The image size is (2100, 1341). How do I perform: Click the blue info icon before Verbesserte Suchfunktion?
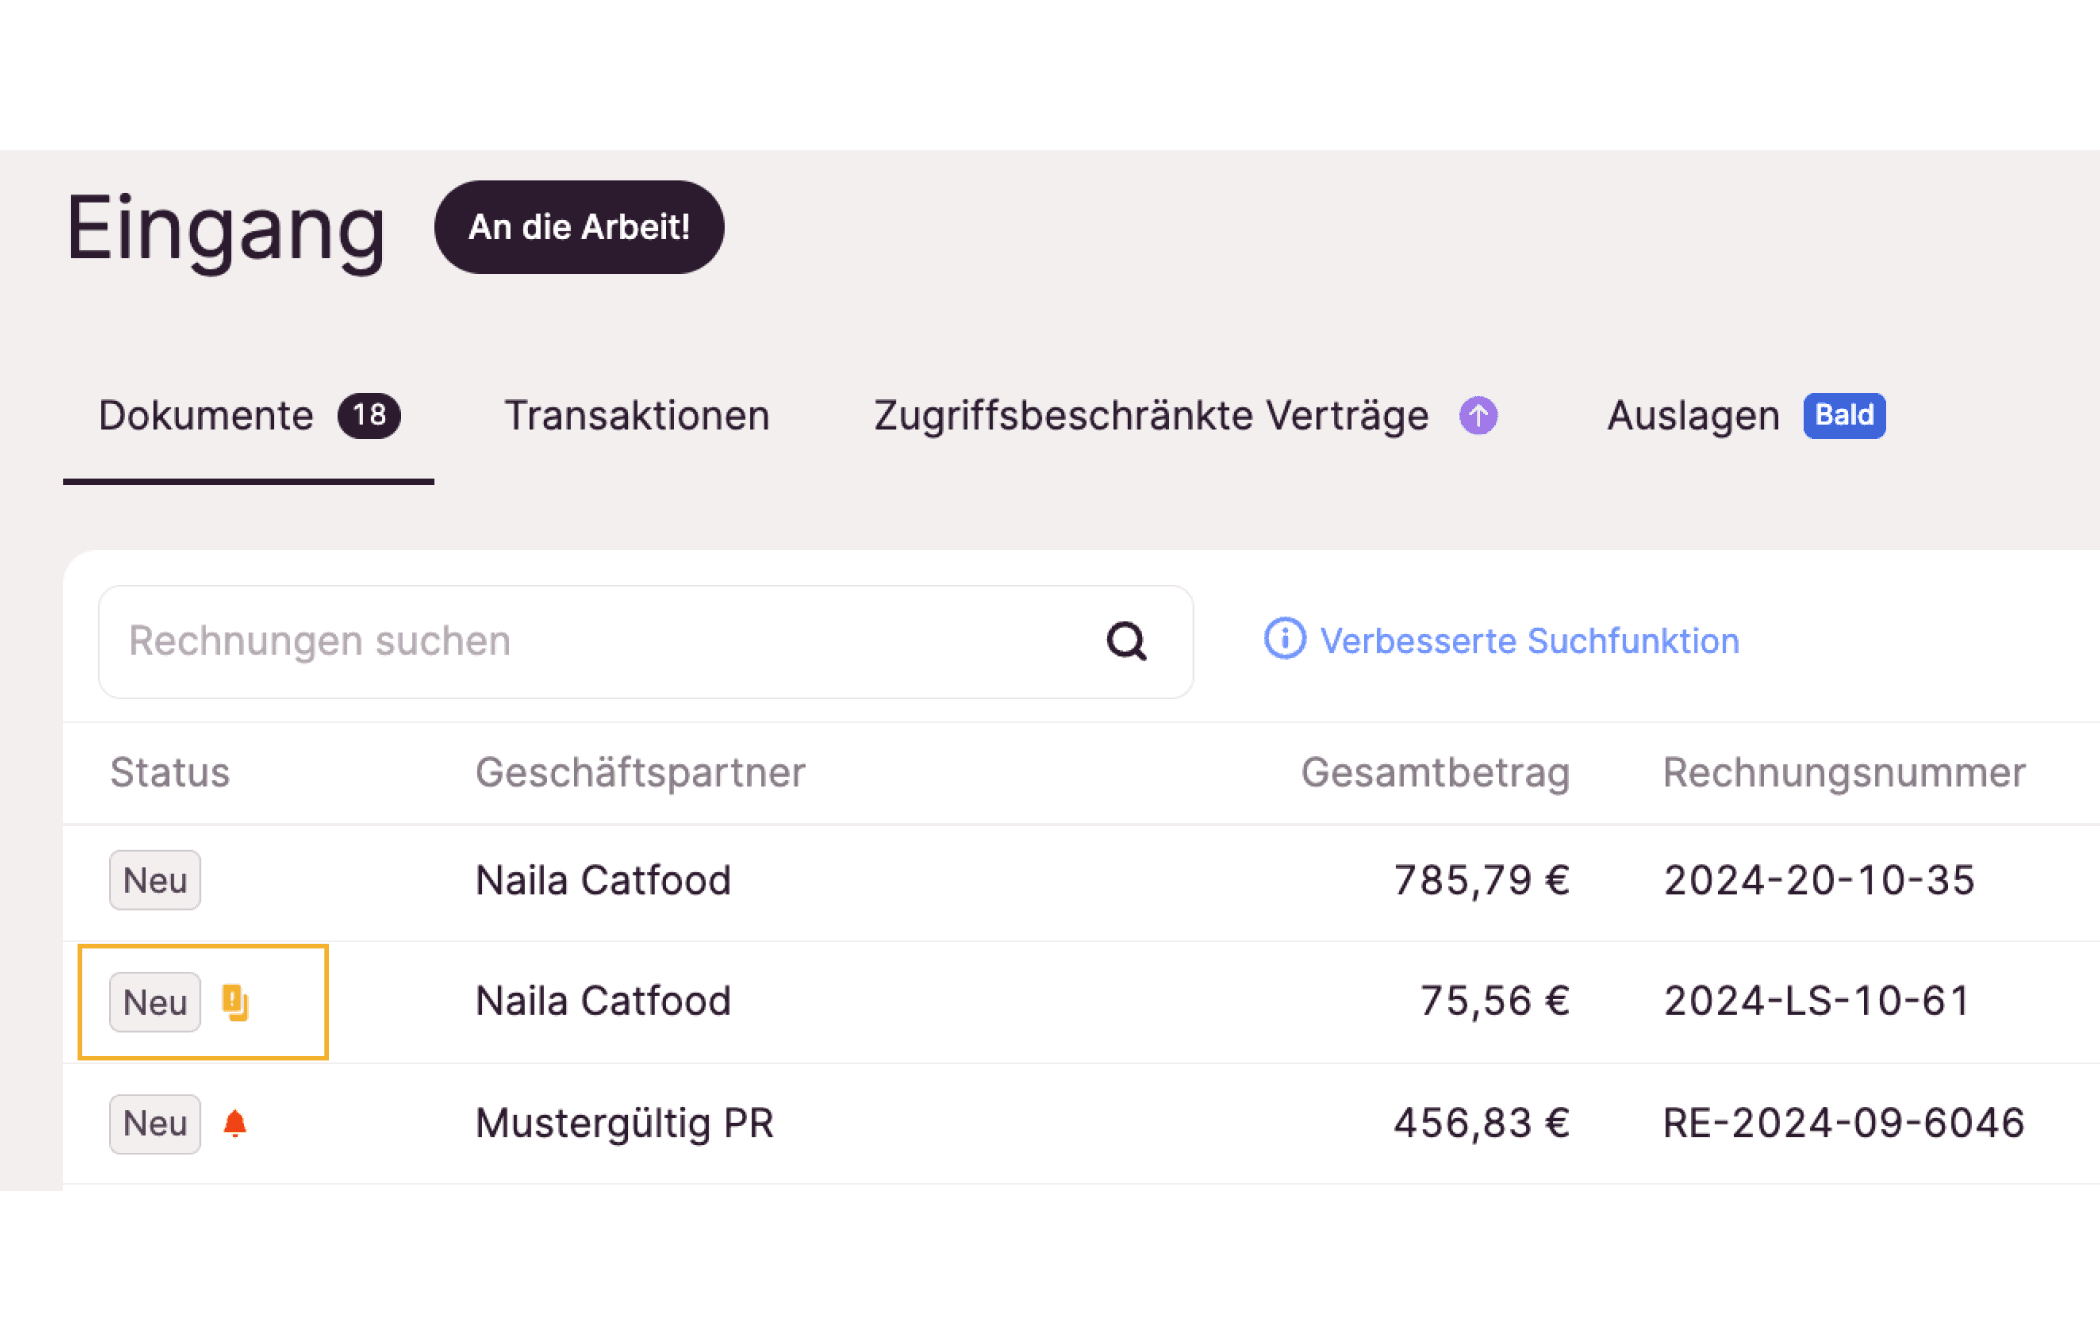point(1283,640)
